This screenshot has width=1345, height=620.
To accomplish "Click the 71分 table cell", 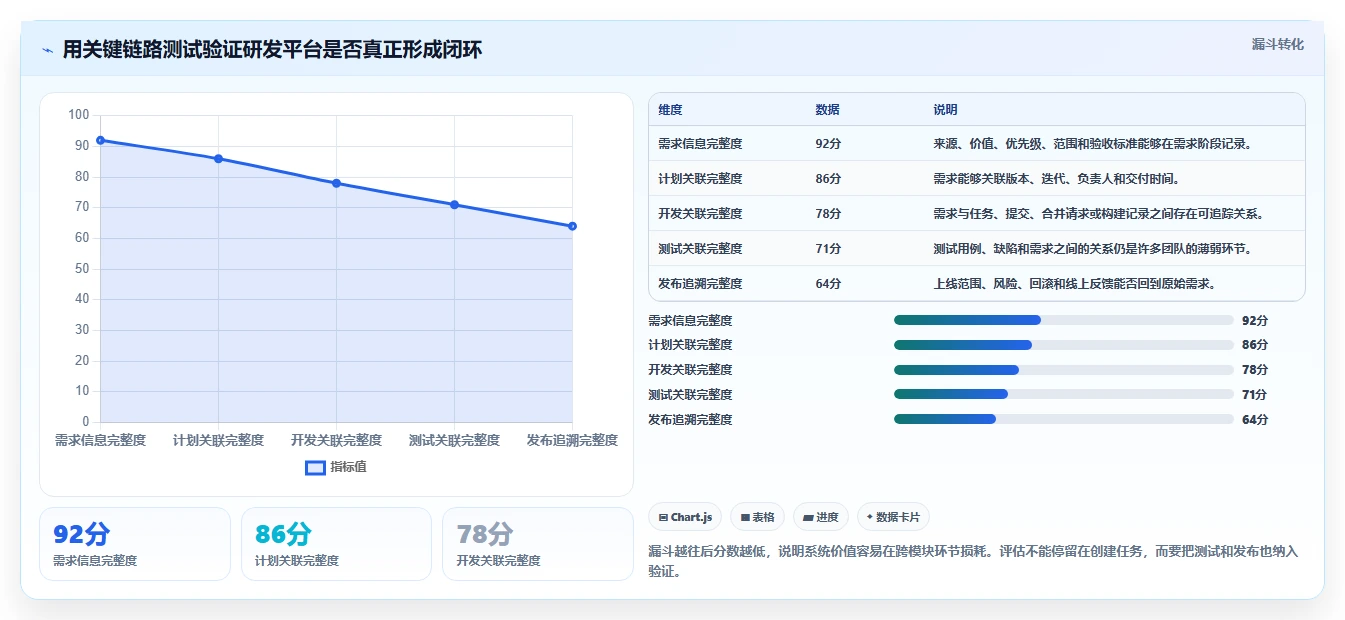I will click(829, 249).
